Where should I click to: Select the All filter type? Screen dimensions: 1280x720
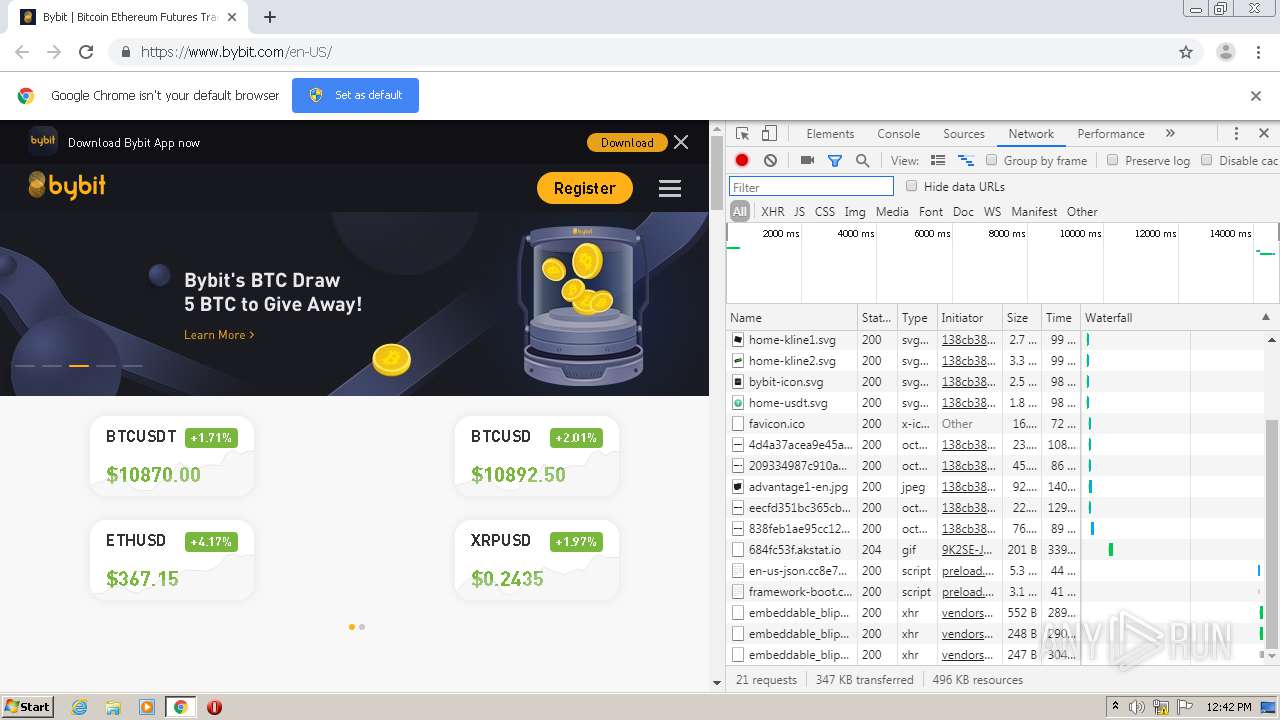[739, 212]
